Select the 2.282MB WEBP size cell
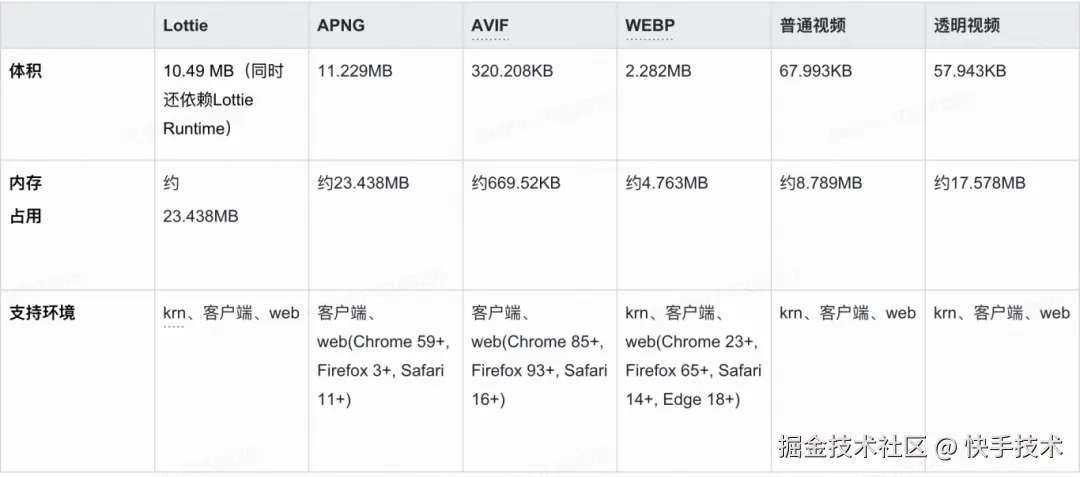 tap(658, 71)
